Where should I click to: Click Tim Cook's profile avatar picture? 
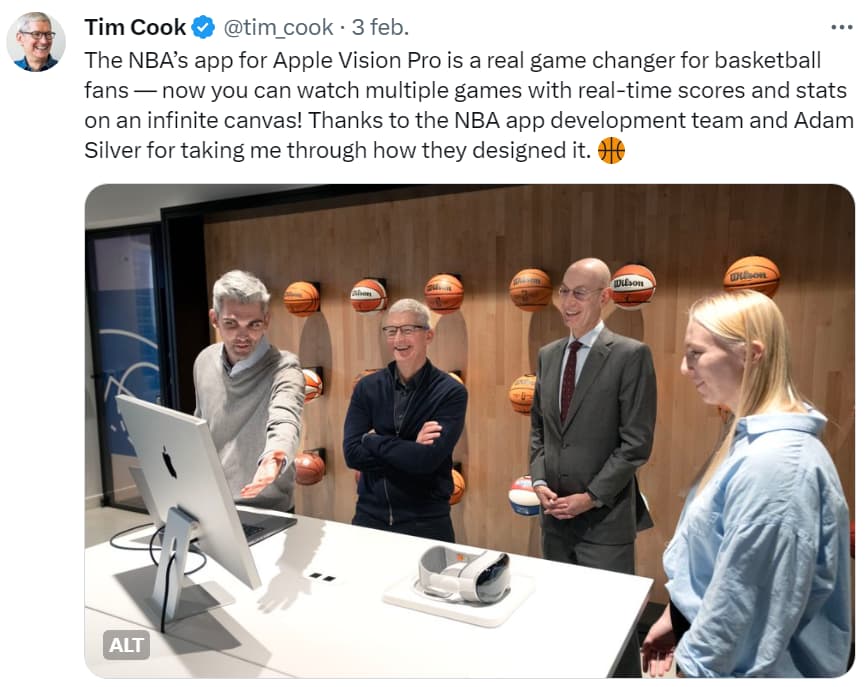(36, 41)
